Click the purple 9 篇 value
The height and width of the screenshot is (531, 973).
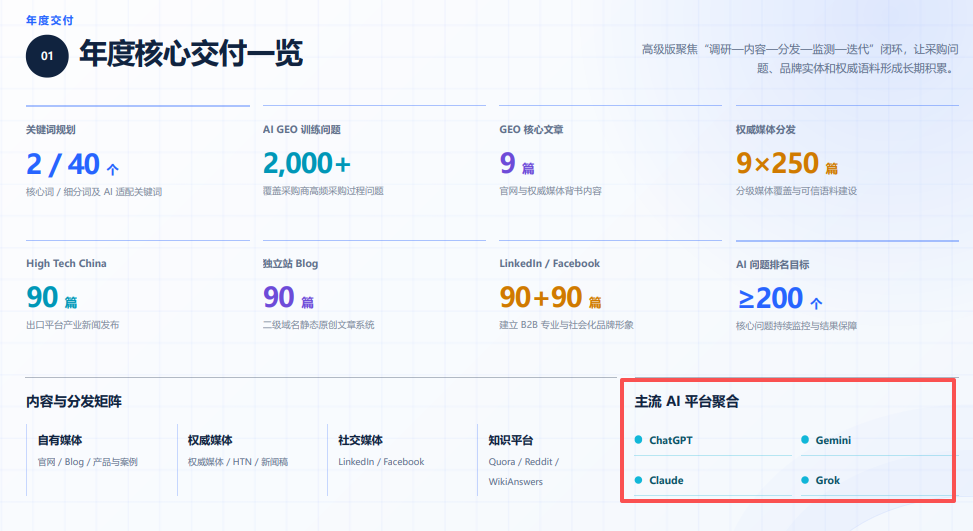517,164
